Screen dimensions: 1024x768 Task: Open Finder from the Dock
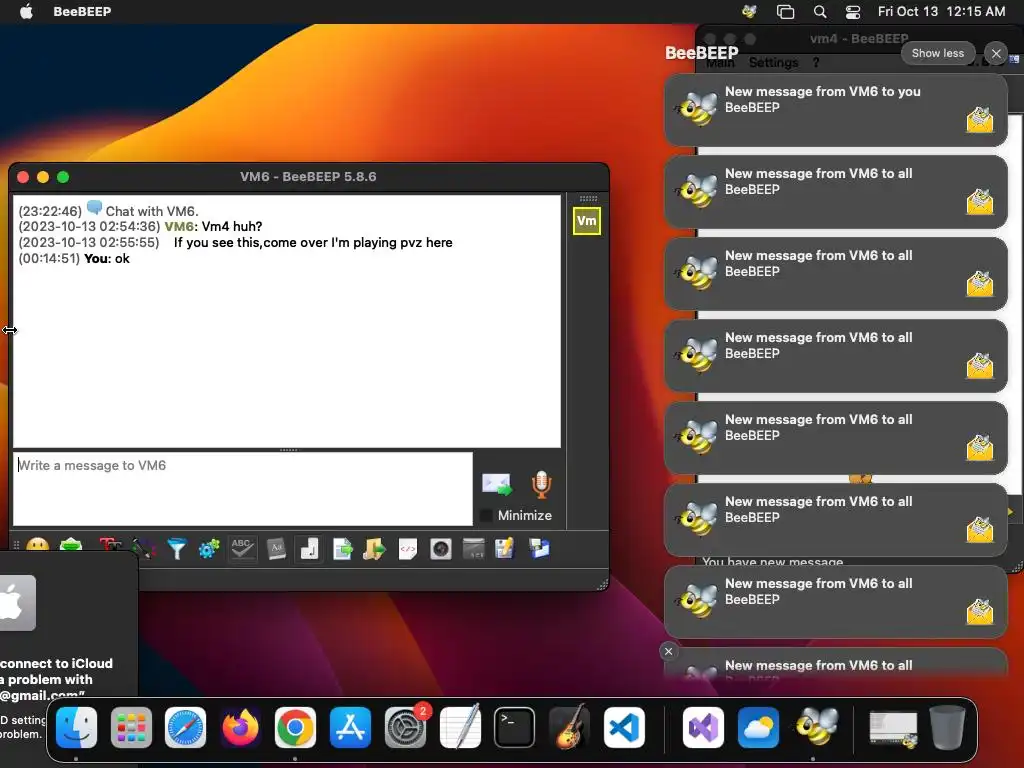76,727
